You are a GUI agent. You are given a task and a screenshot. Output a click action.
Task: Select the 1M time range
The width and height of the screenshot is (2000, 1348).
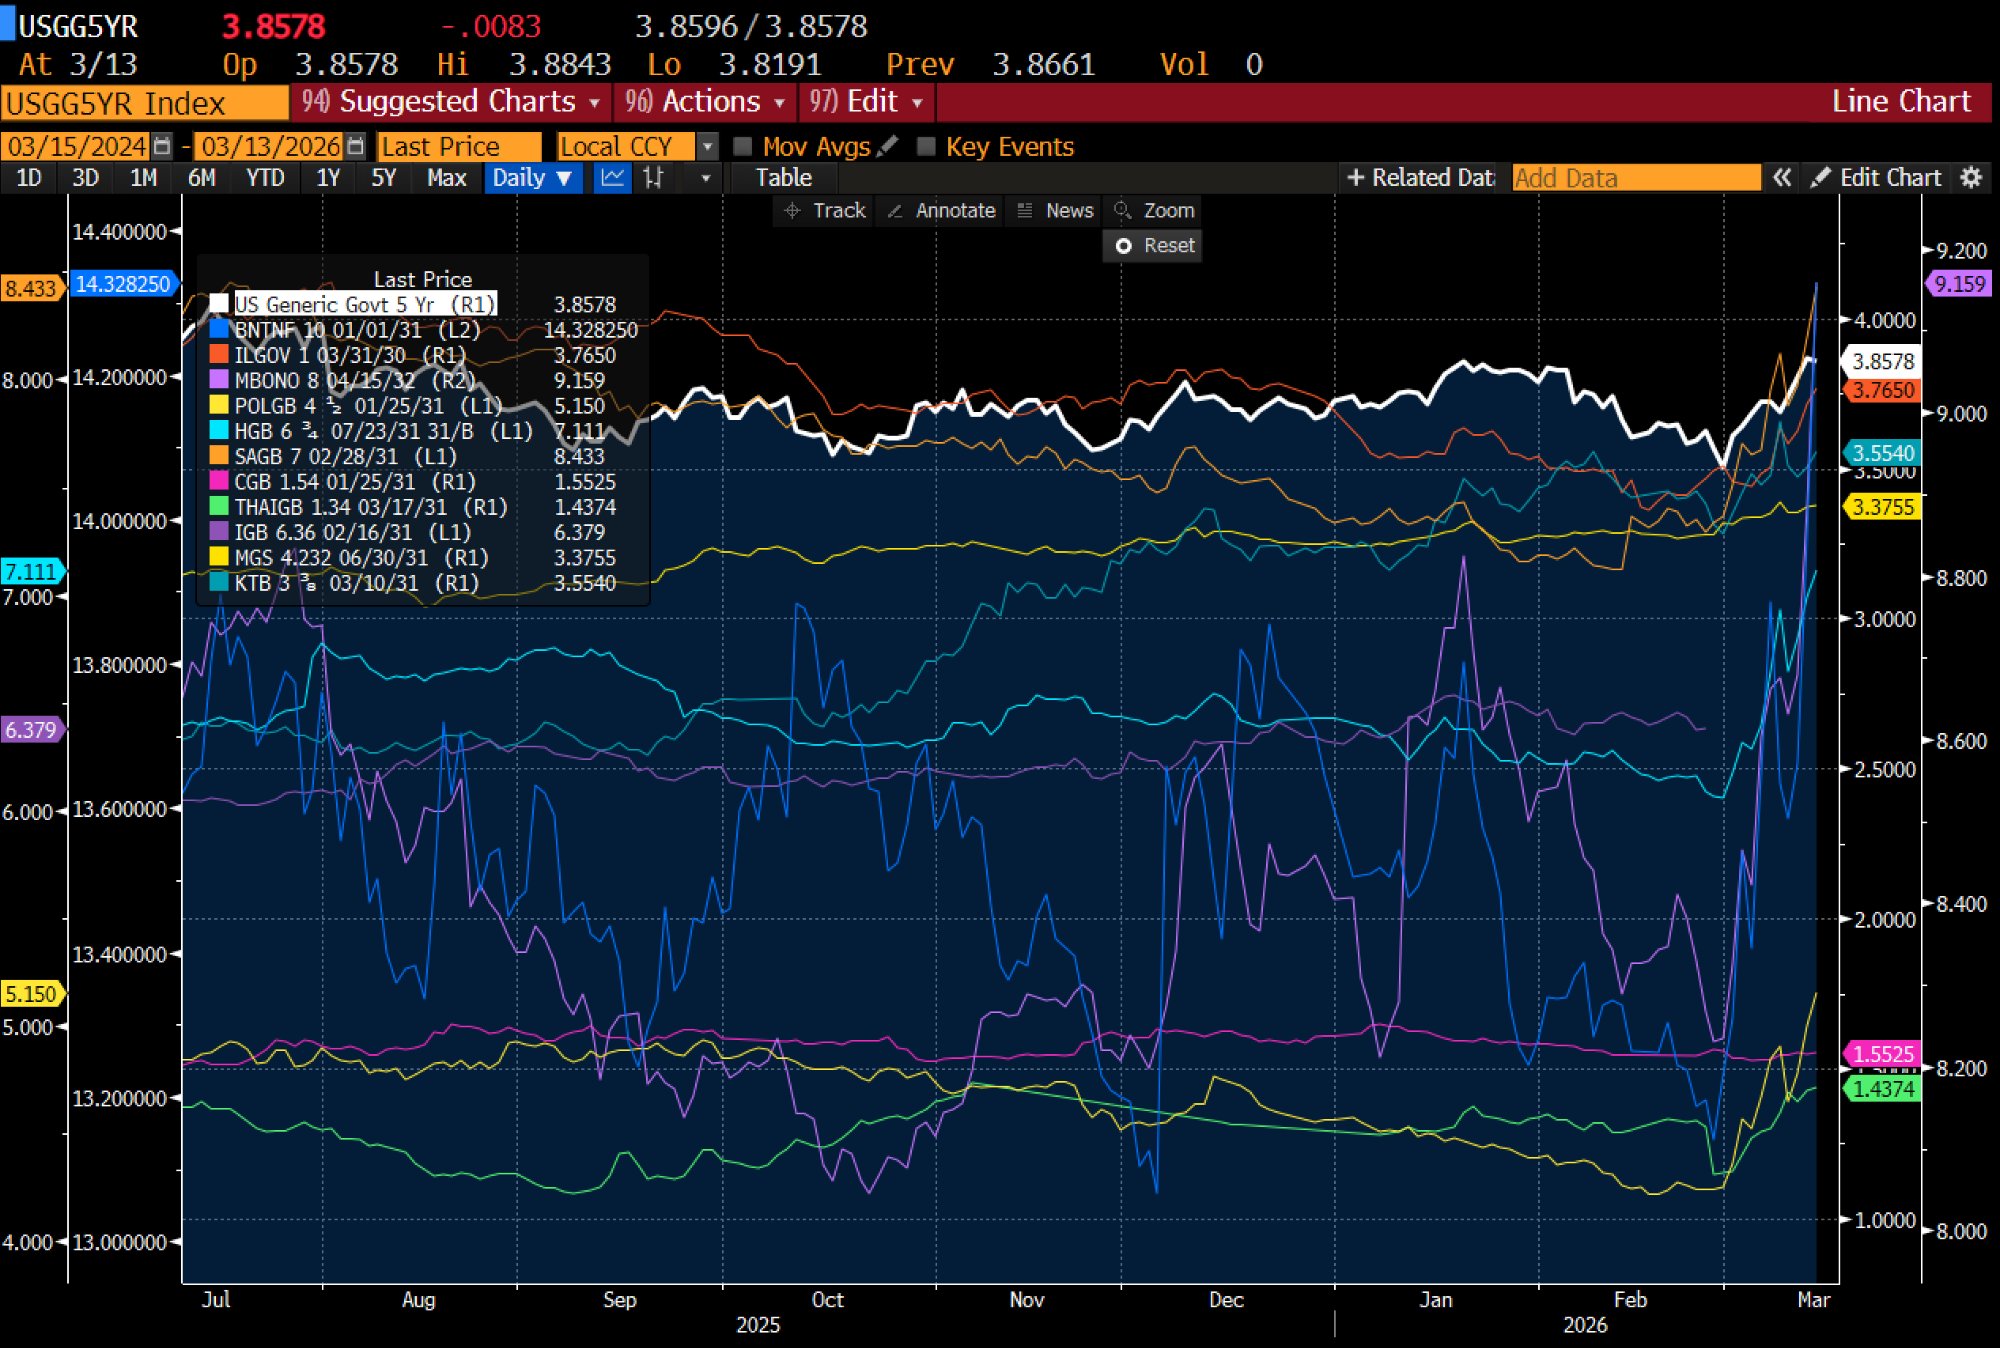pyautogui.click(x=143, y=178)
